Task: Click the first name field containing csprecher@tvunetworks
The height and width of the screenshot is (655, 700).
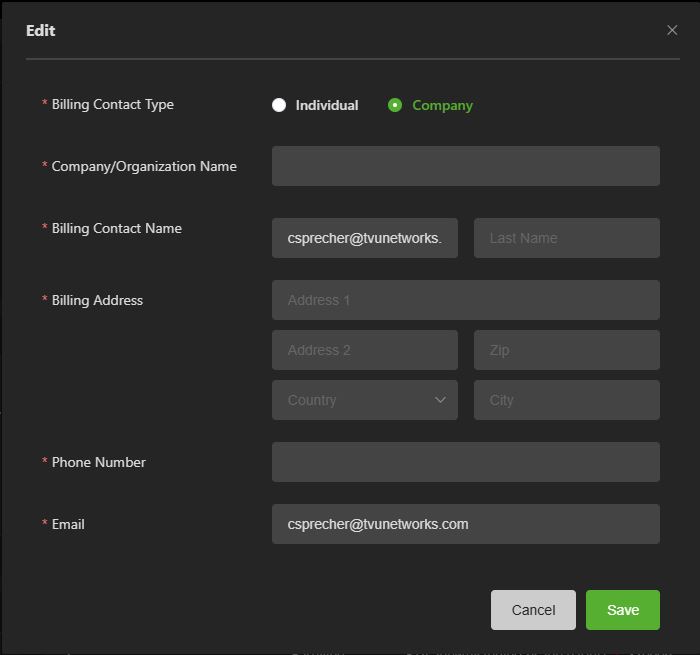Action: point(365,238)
